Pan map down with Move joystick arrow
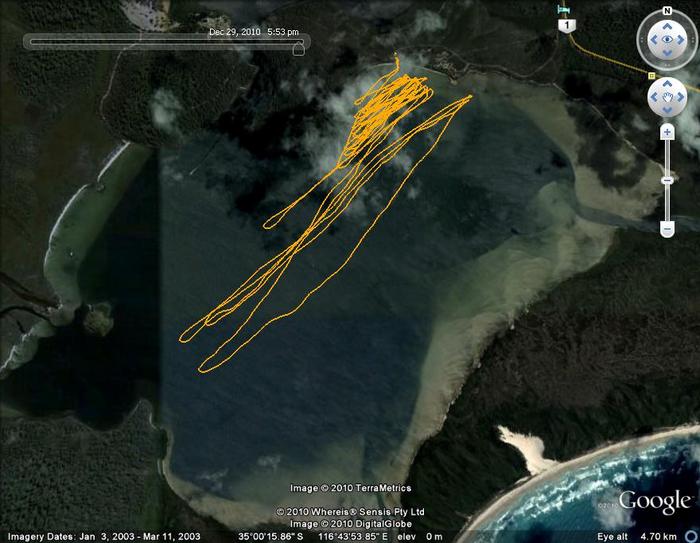 point(666,112)
